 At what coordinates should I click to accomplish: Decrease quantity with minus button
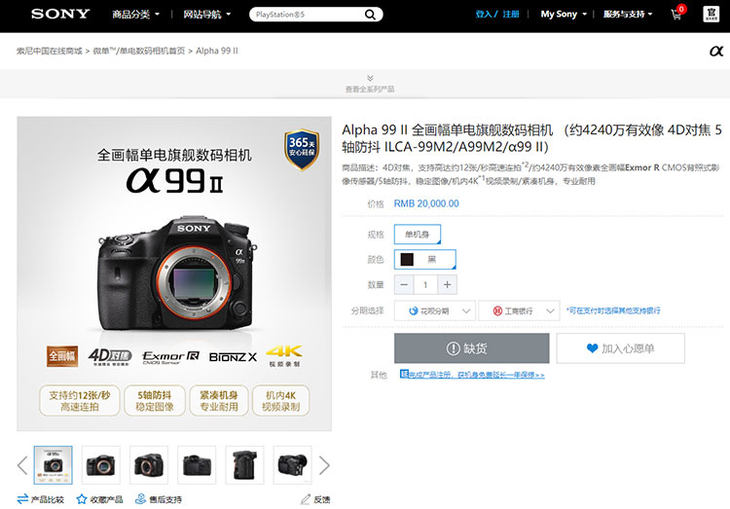(404, 285)
